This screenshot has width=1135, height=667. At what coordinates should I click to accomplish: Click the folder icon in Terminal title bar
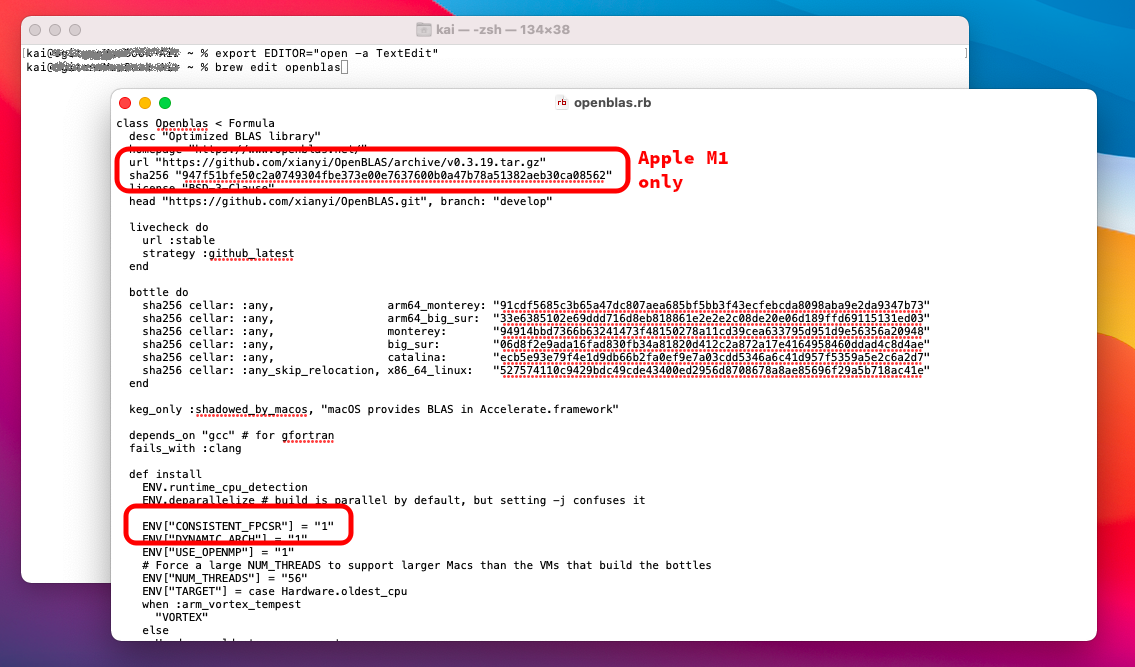424,30
